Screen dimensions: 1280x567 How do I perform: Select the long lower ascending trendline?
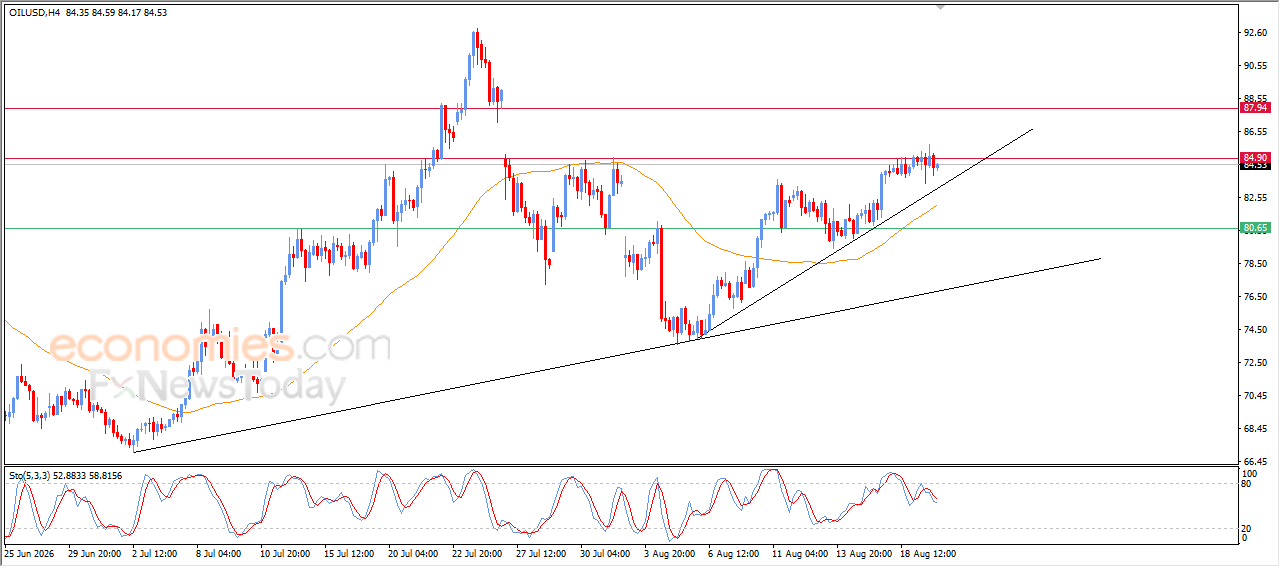point(616,355)
